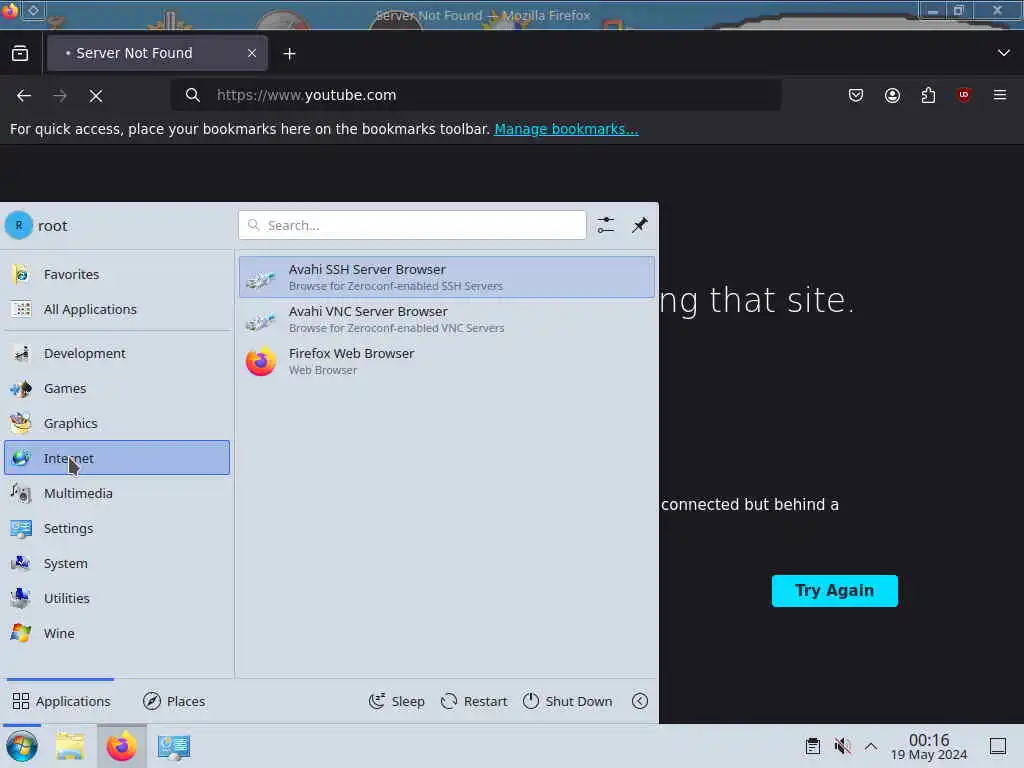This screenshot has width=1024, height=768.
Task: Click the root user avatar
Action: (19, 225)
